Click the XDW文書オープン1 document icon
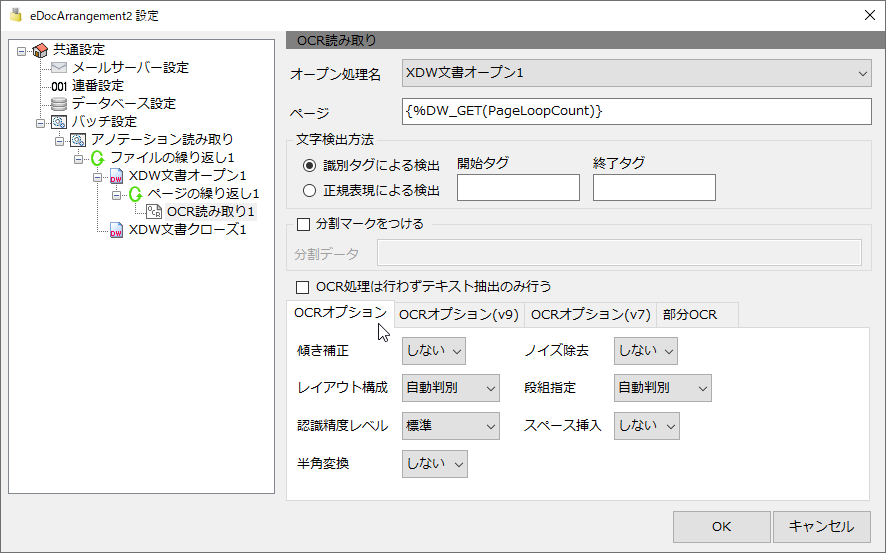 click(x=116, y=176)
